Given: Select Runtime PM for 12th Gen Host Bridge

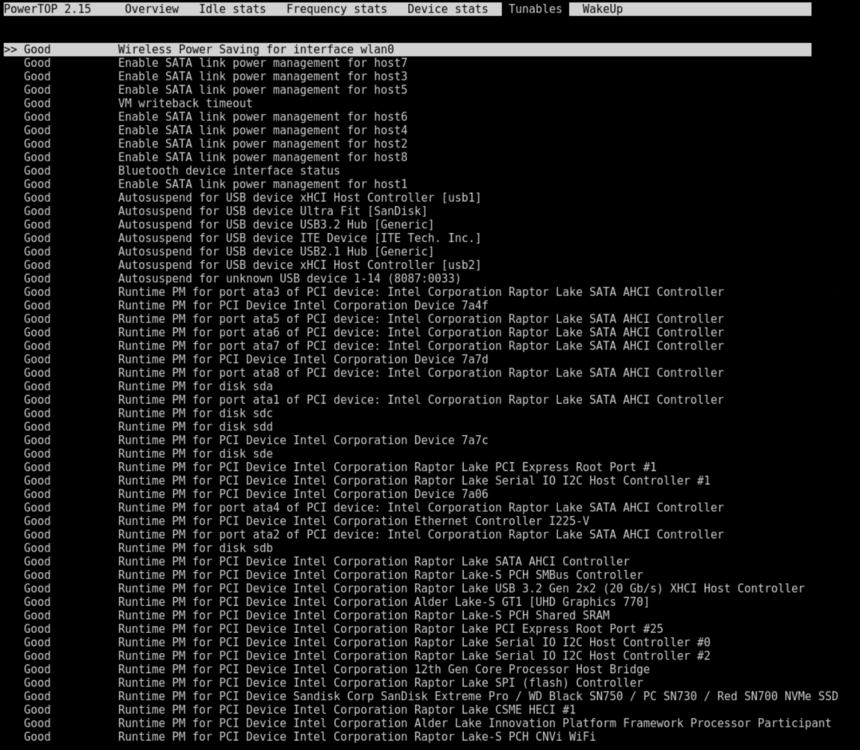Looking at the screenshot, I should pyautogui.click(x=336, y=669).
